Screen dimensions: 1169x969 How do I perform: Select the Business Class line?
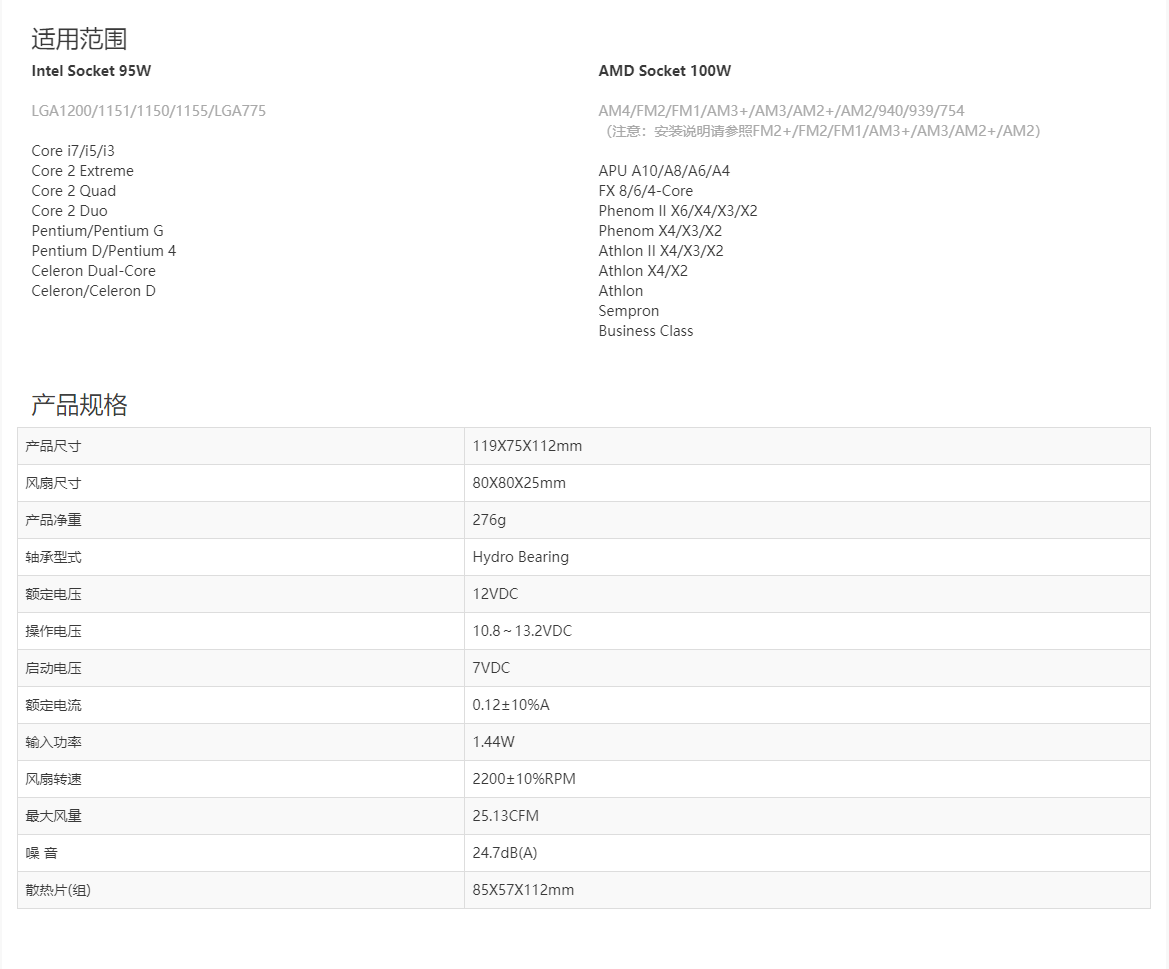[x=646, y=332]
